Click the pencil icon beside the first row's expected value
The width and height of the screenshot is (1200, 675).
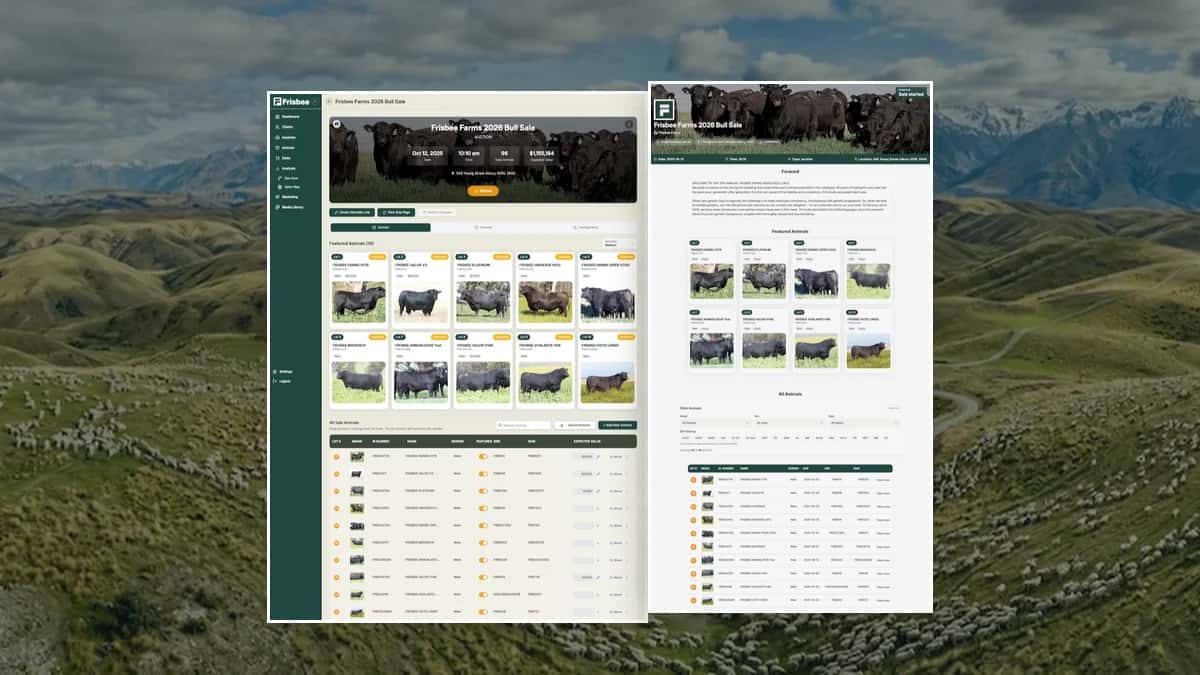click(x=598, y=457)
